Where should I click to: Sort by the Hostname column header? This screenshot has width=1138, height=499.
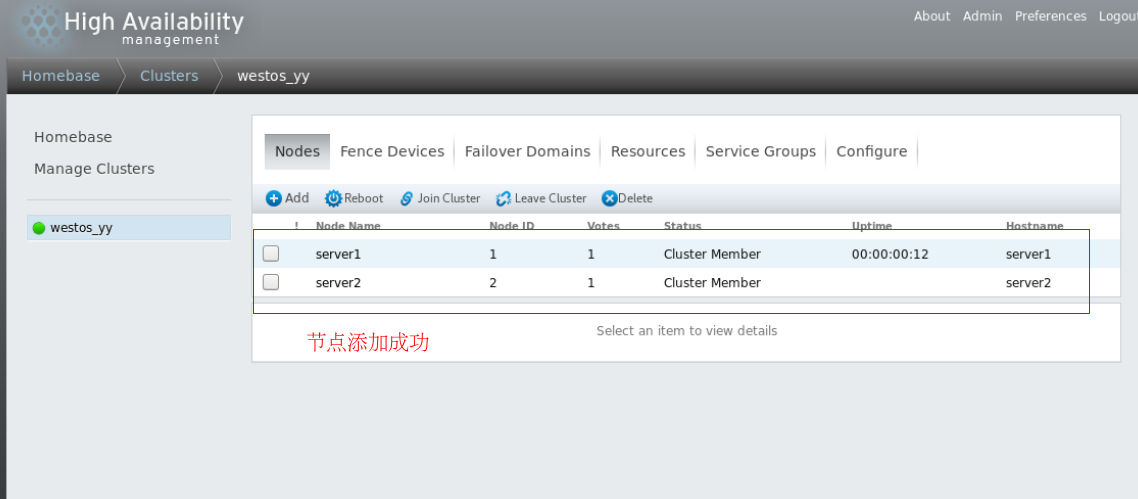point(1034,226)
